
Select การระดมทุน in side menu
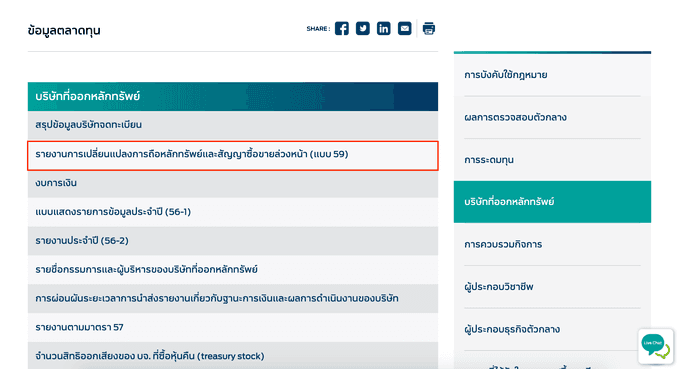[552, 160]
